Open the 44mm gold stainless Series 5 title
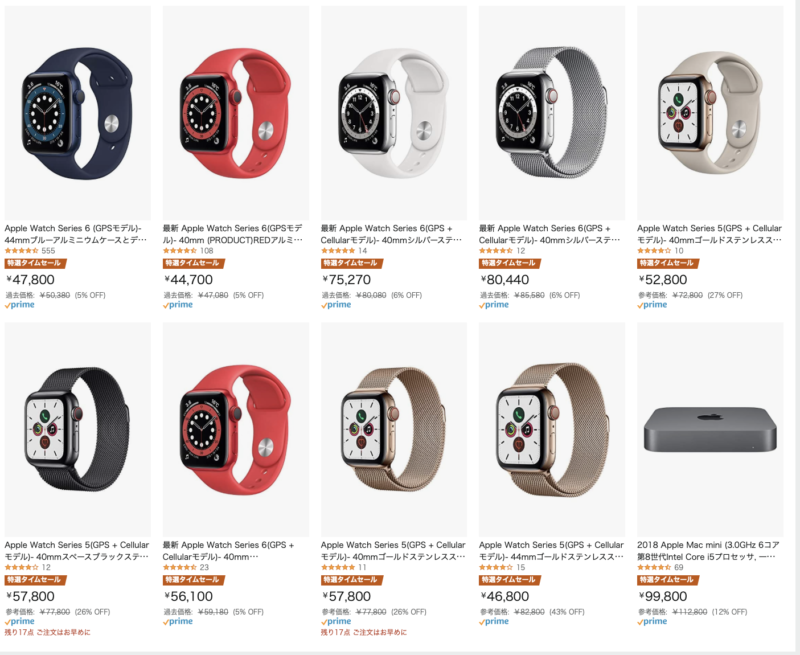Screen dimensions: 800x655 click(551, 550)
